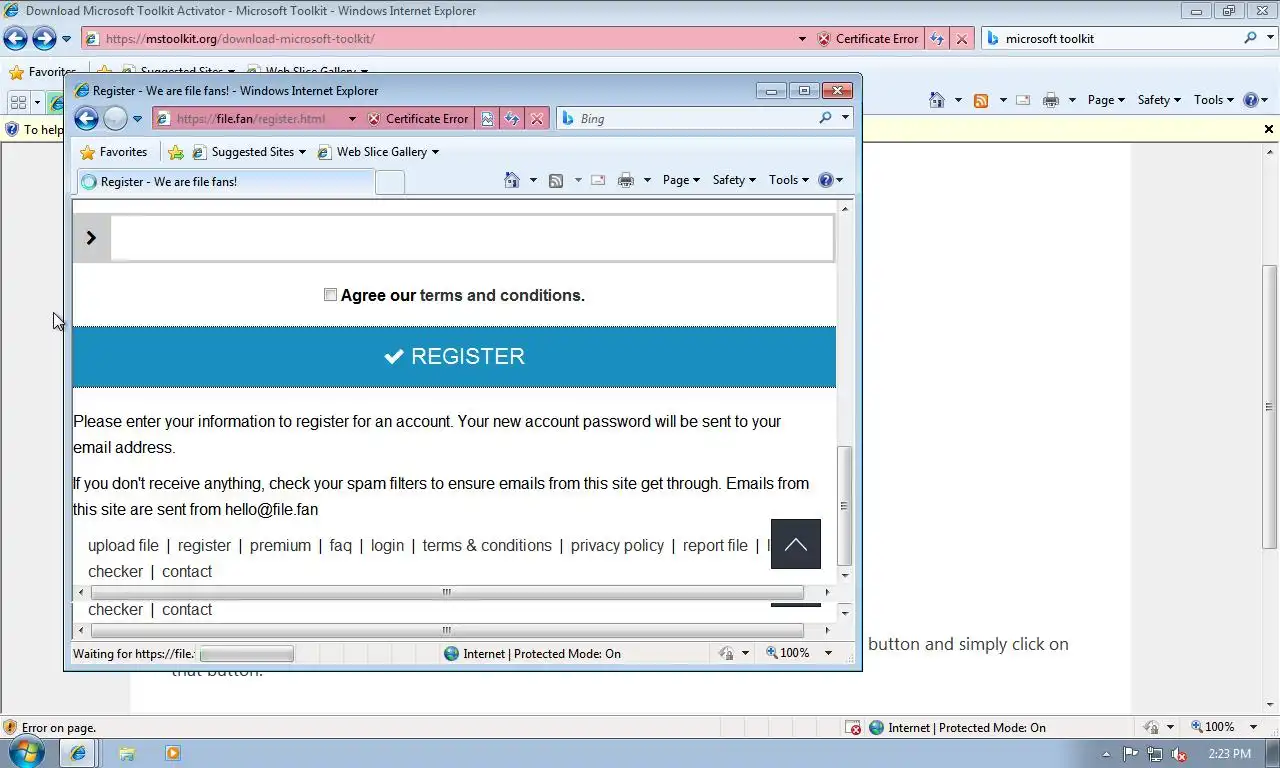The height and width of the screenshot is (768, 1280).
Task: Open Home dropdown arrow in Register window
Action: point(533,180)
